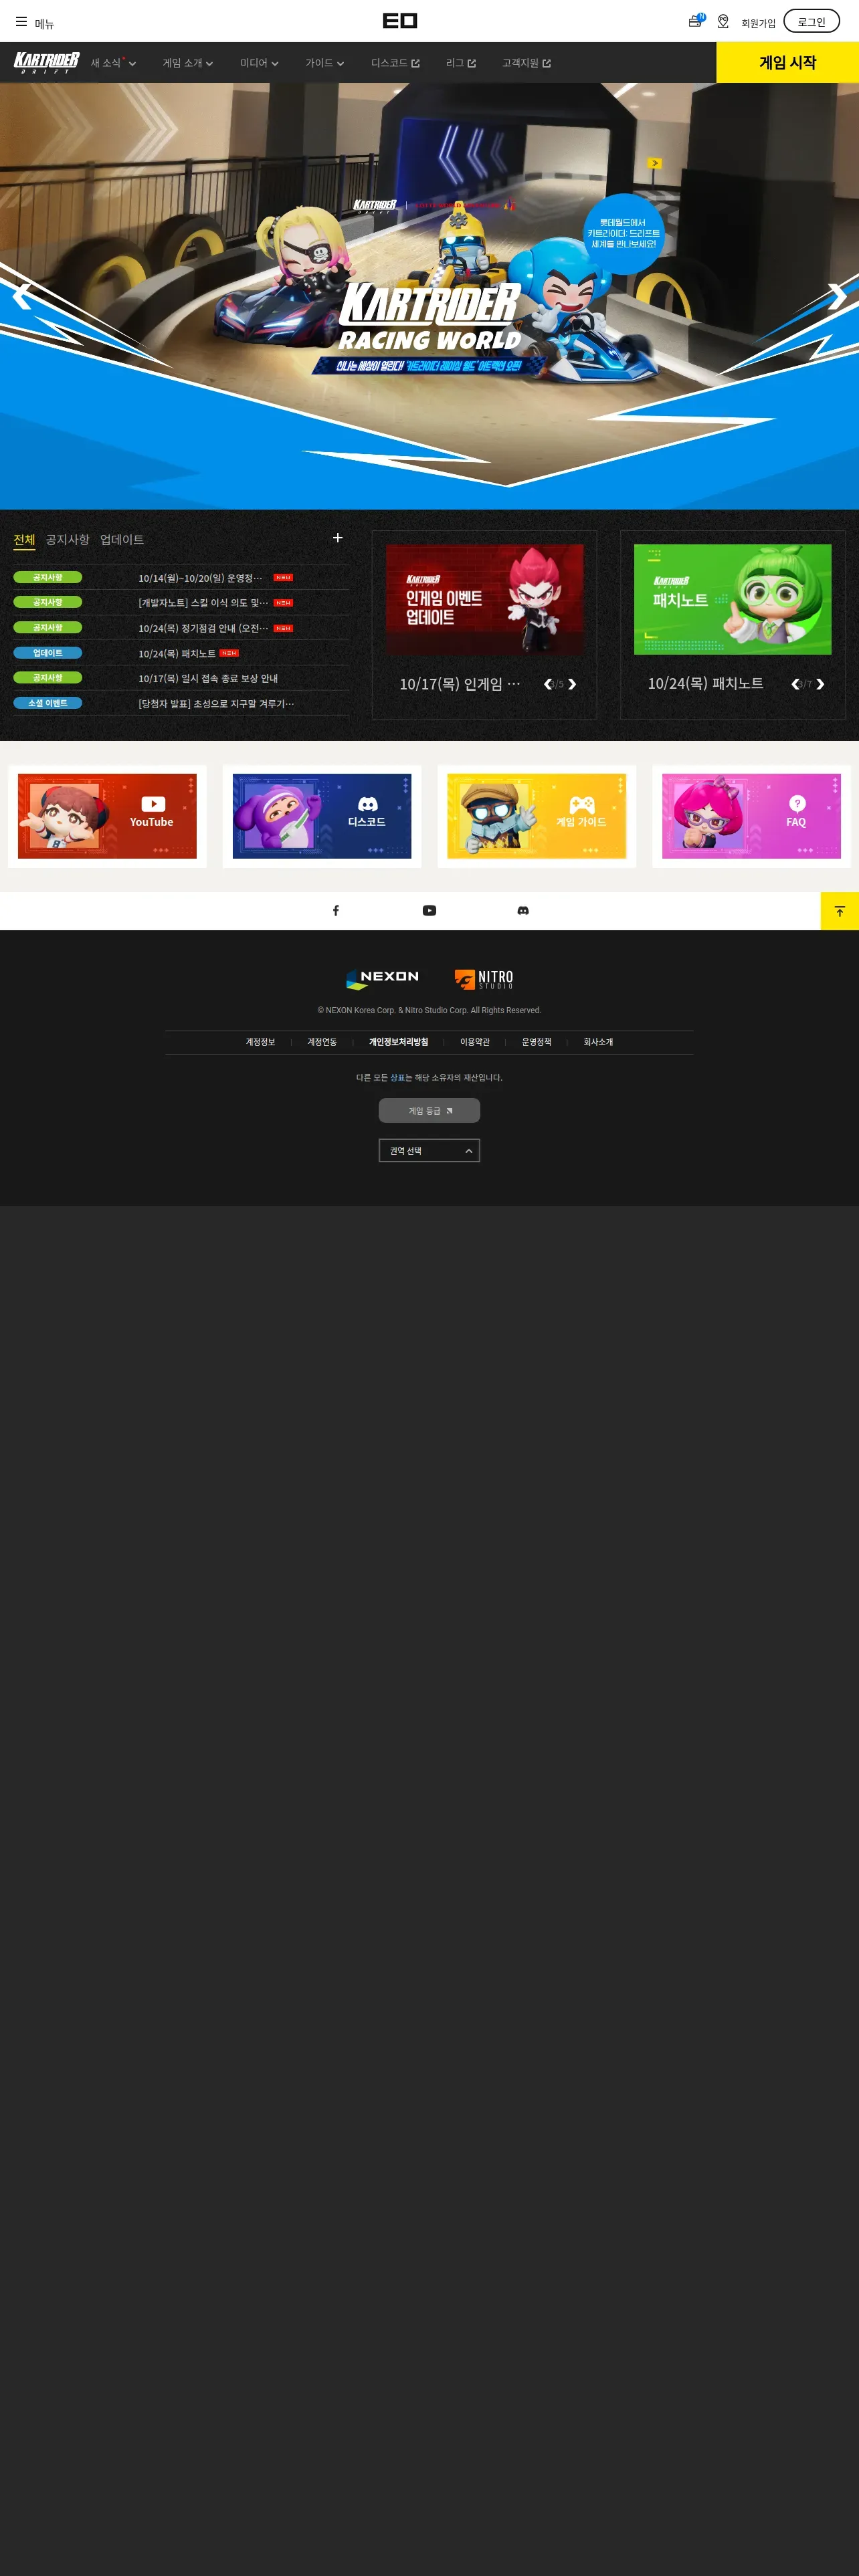Viewport: 859px width, 2576px height.
Task: Click the '10/17(목) 인게임 …' card title
Action: click(x=460, y=684)
